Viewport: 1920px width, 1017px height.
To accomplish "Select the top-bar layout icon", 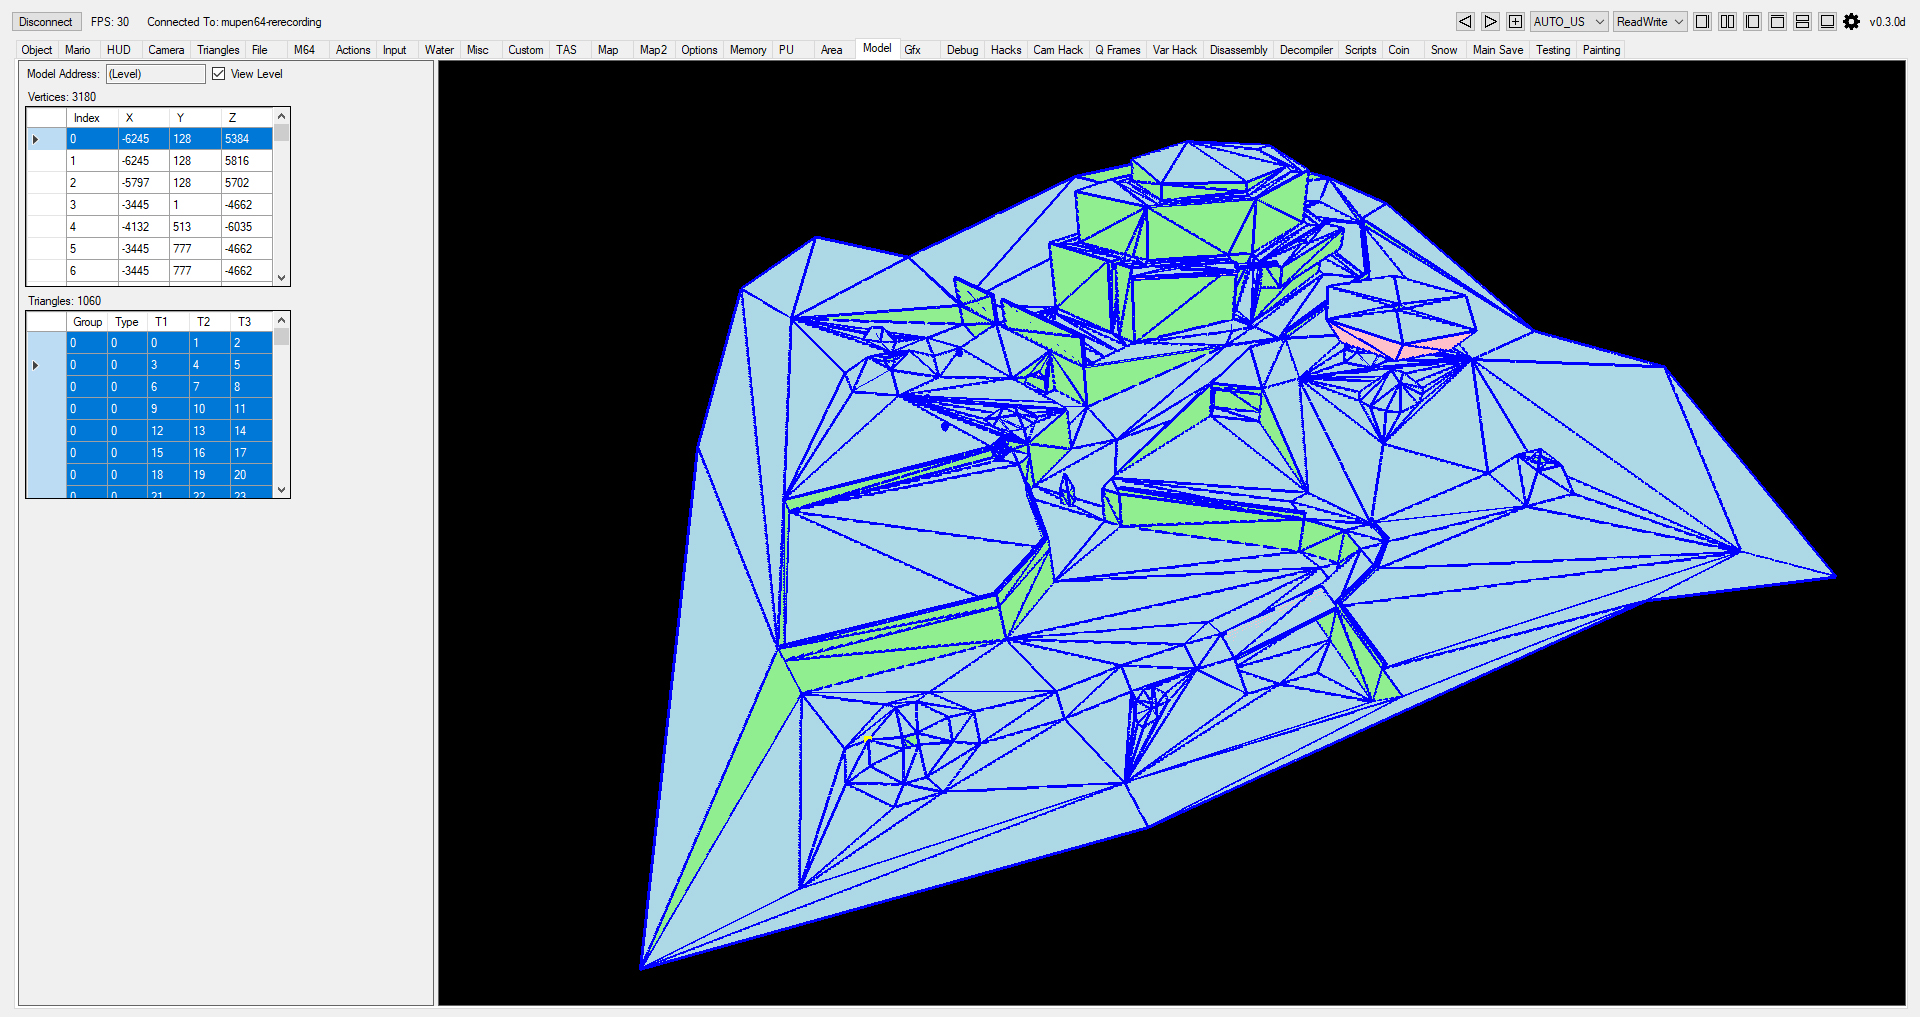I will click(1777, 21).
